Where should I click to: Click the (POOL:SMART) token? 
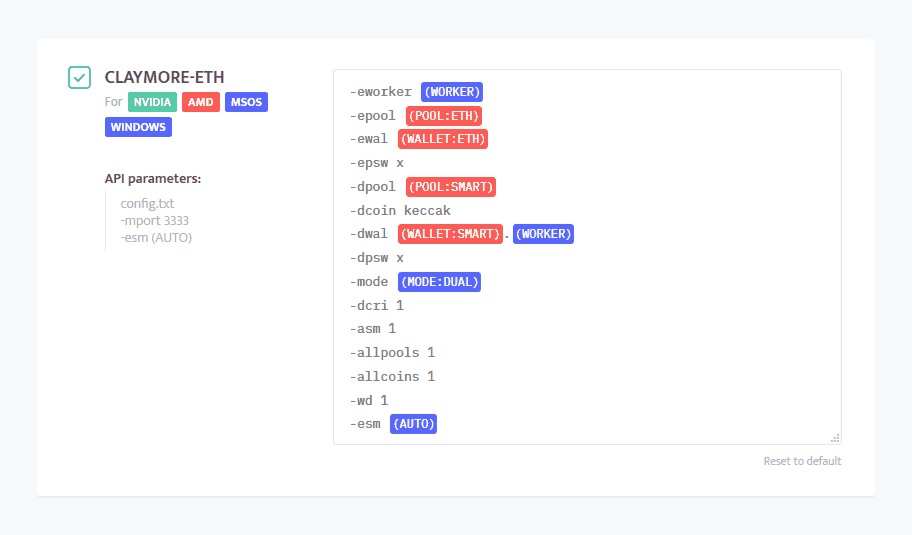click(451, 187)
